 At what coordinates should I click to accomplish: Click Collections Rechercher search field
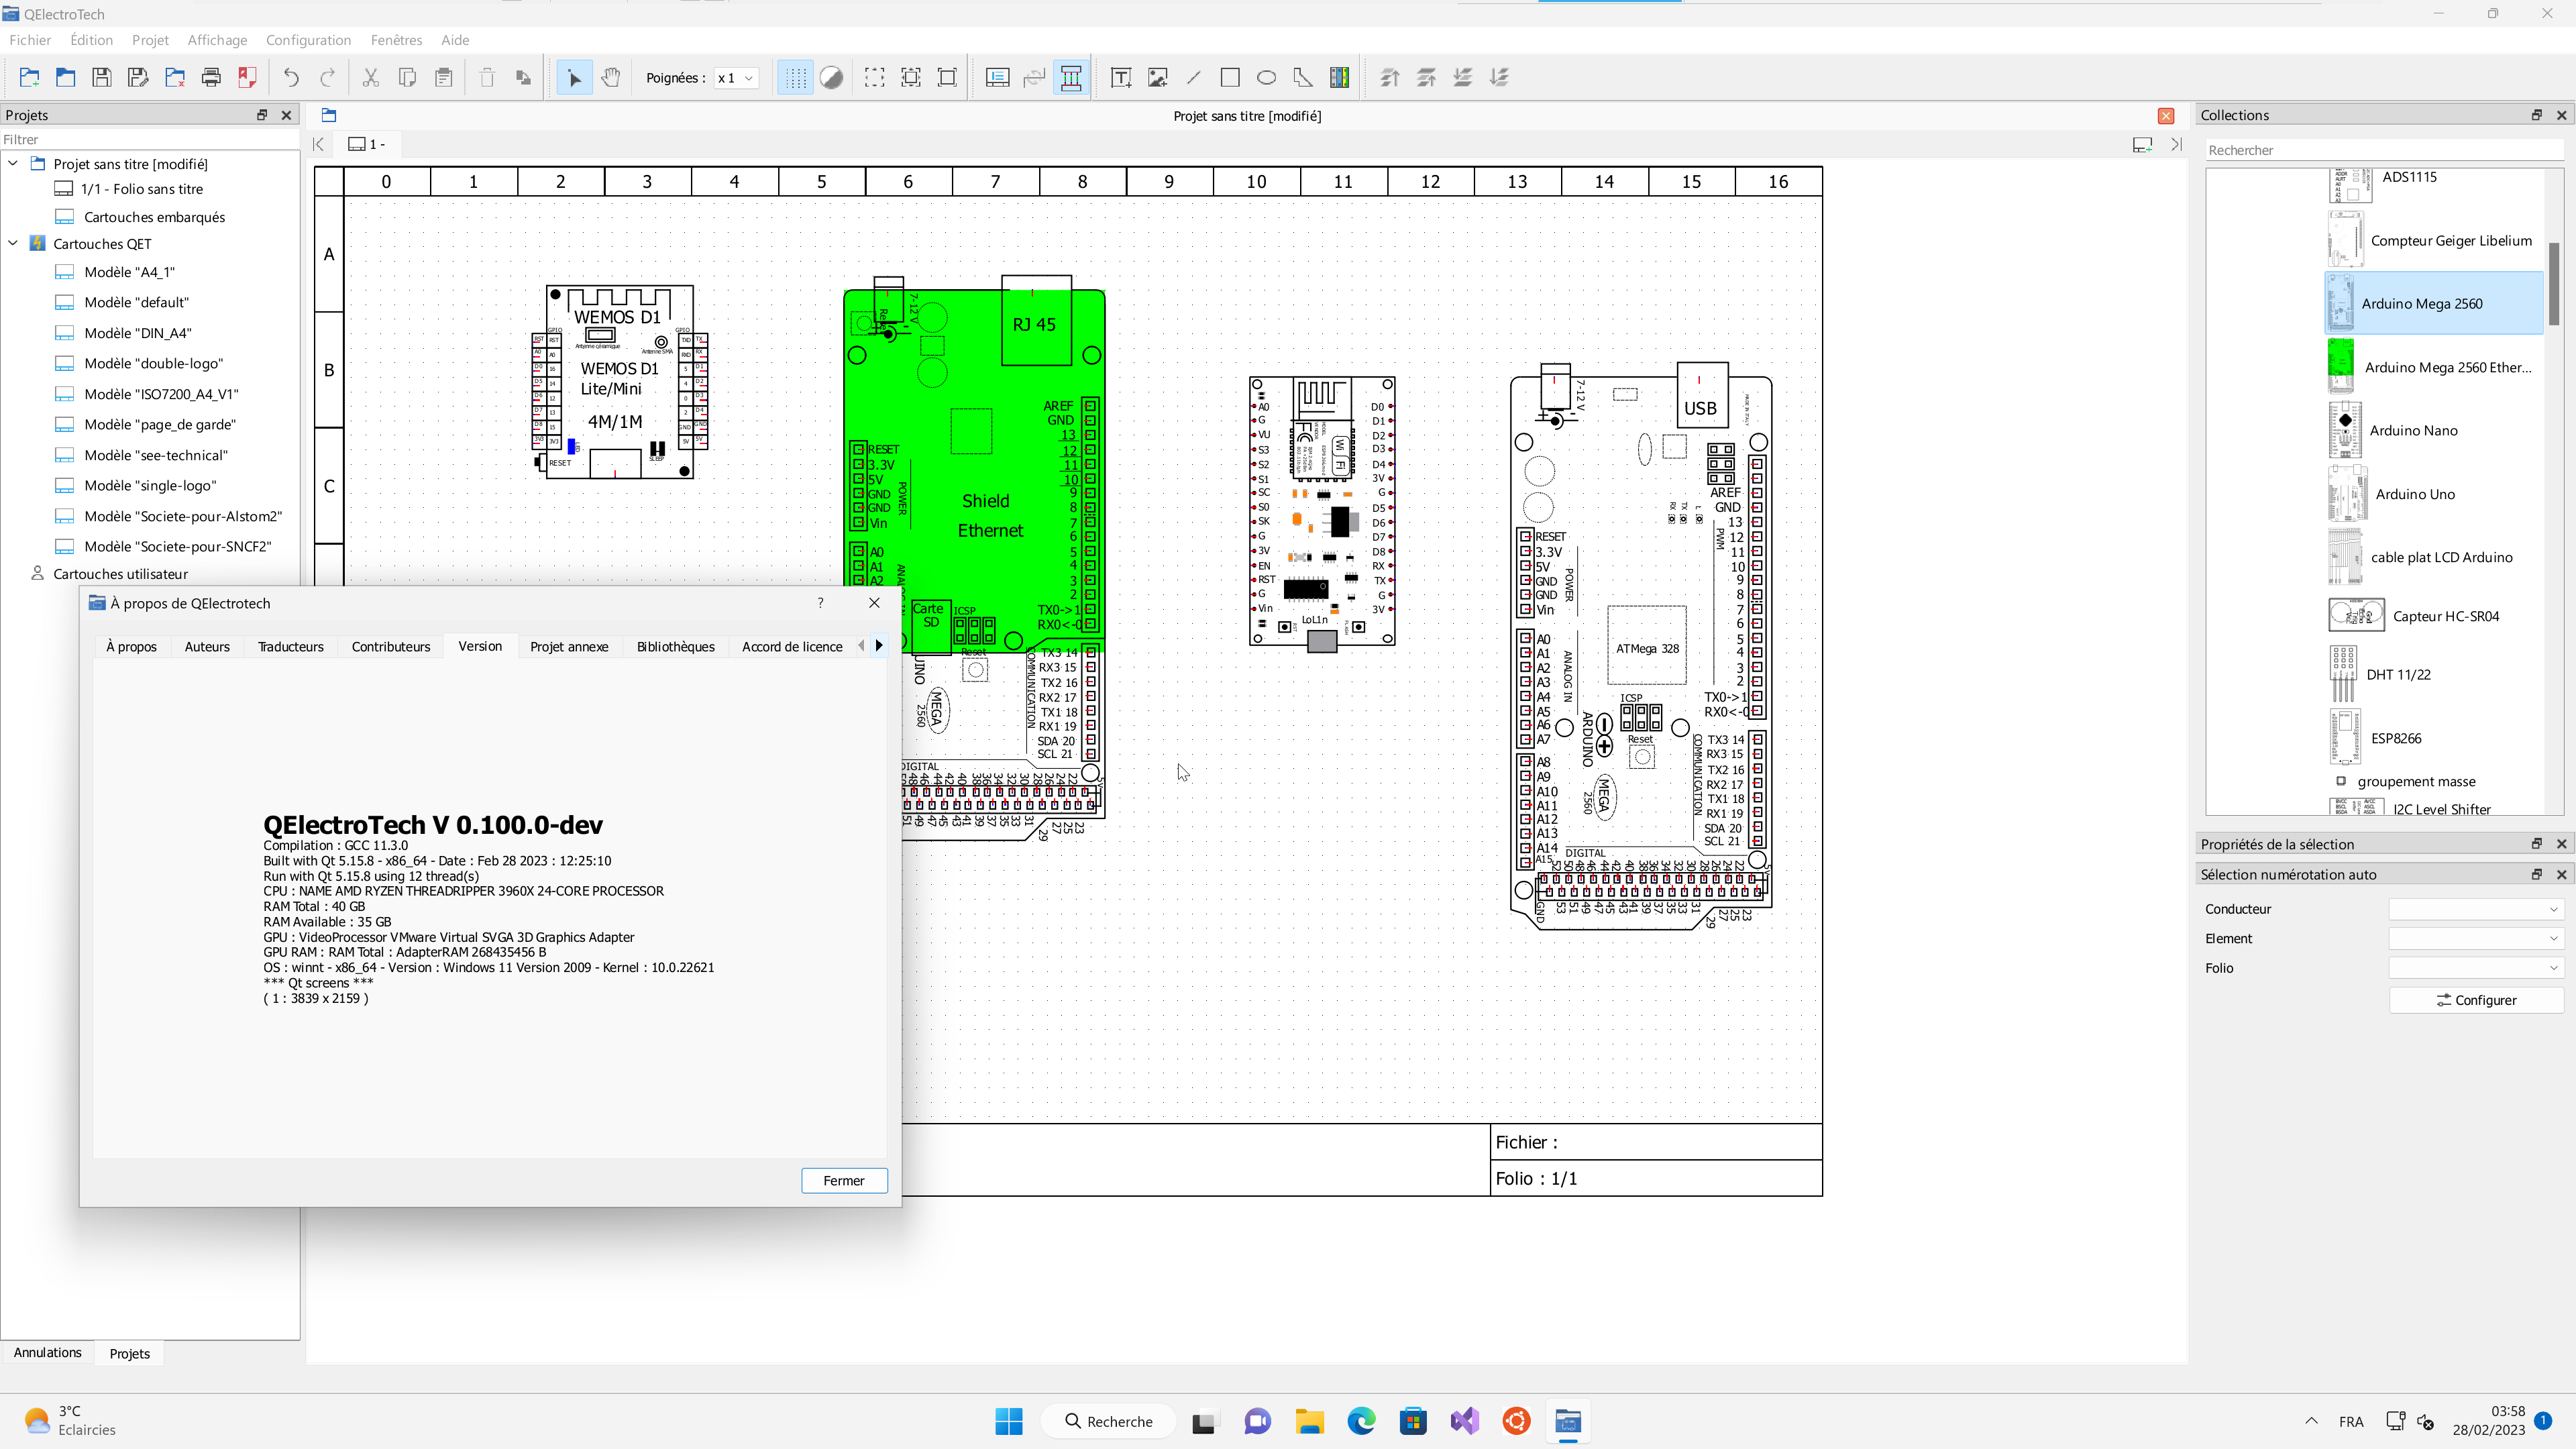pyautogui.click(x=2384, y=150)
